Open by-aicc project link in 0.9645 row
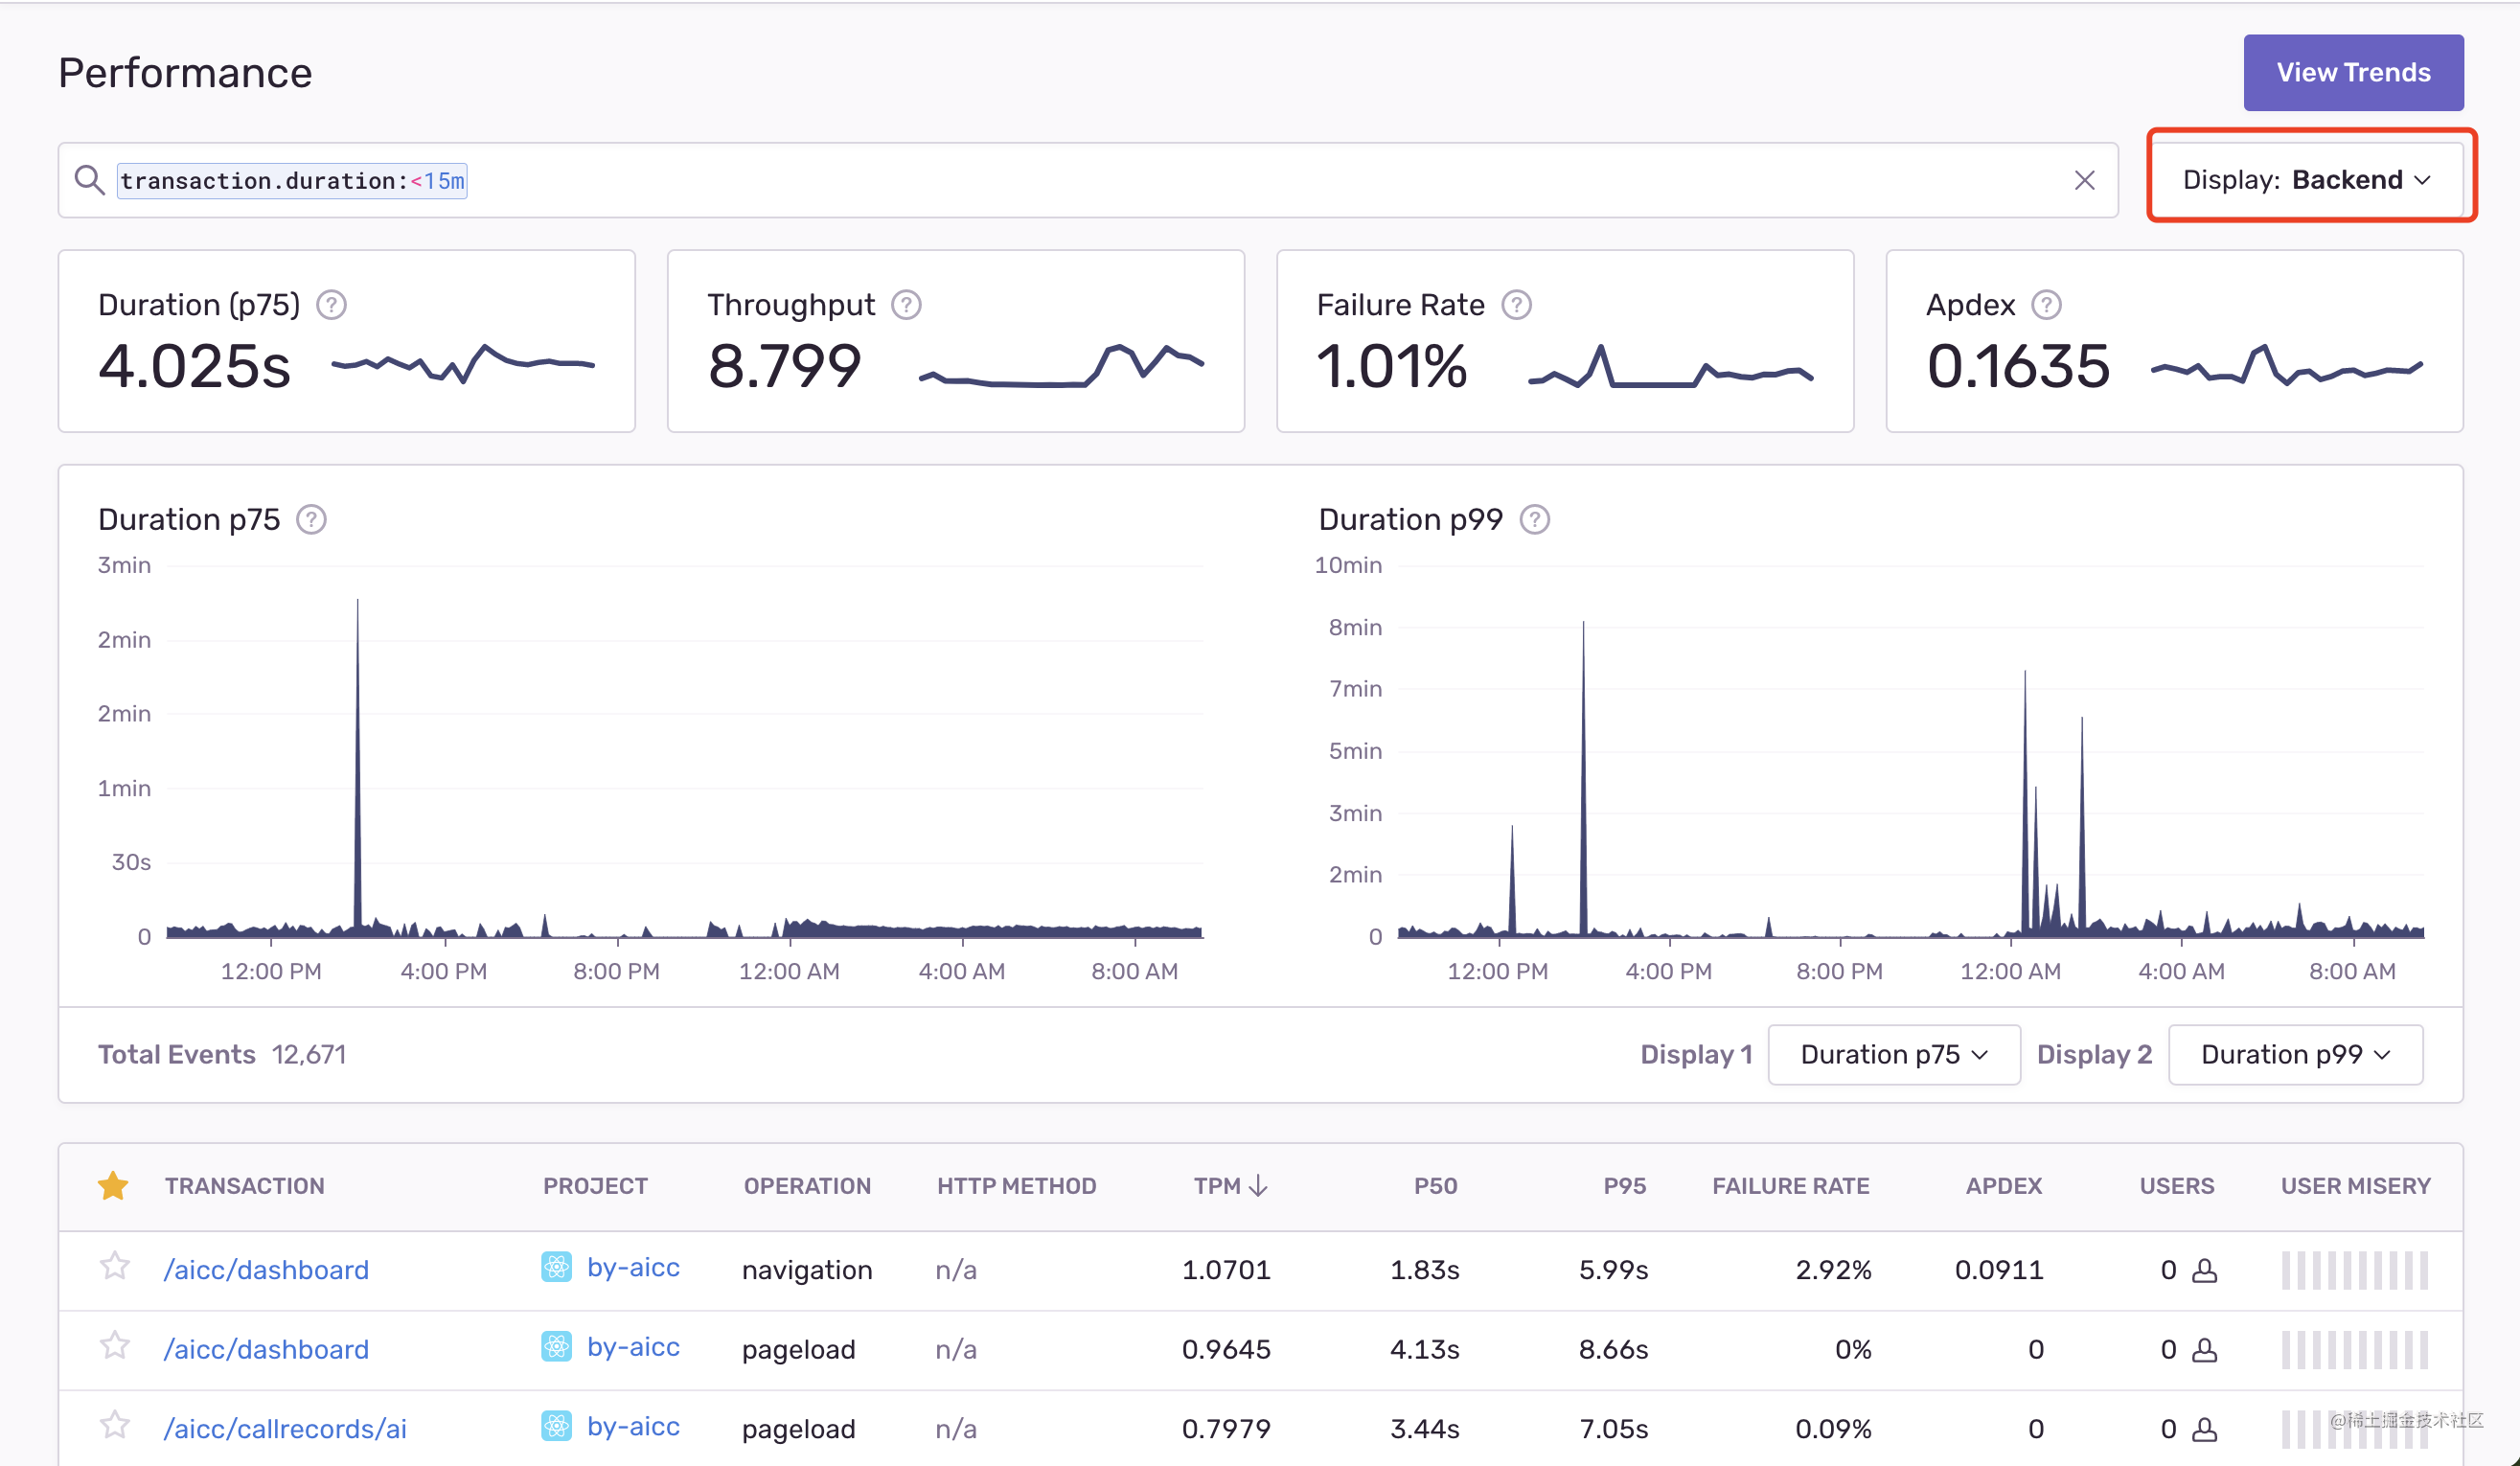The width and height of the screenshot is (2520, 1466). click(633, 1348)
